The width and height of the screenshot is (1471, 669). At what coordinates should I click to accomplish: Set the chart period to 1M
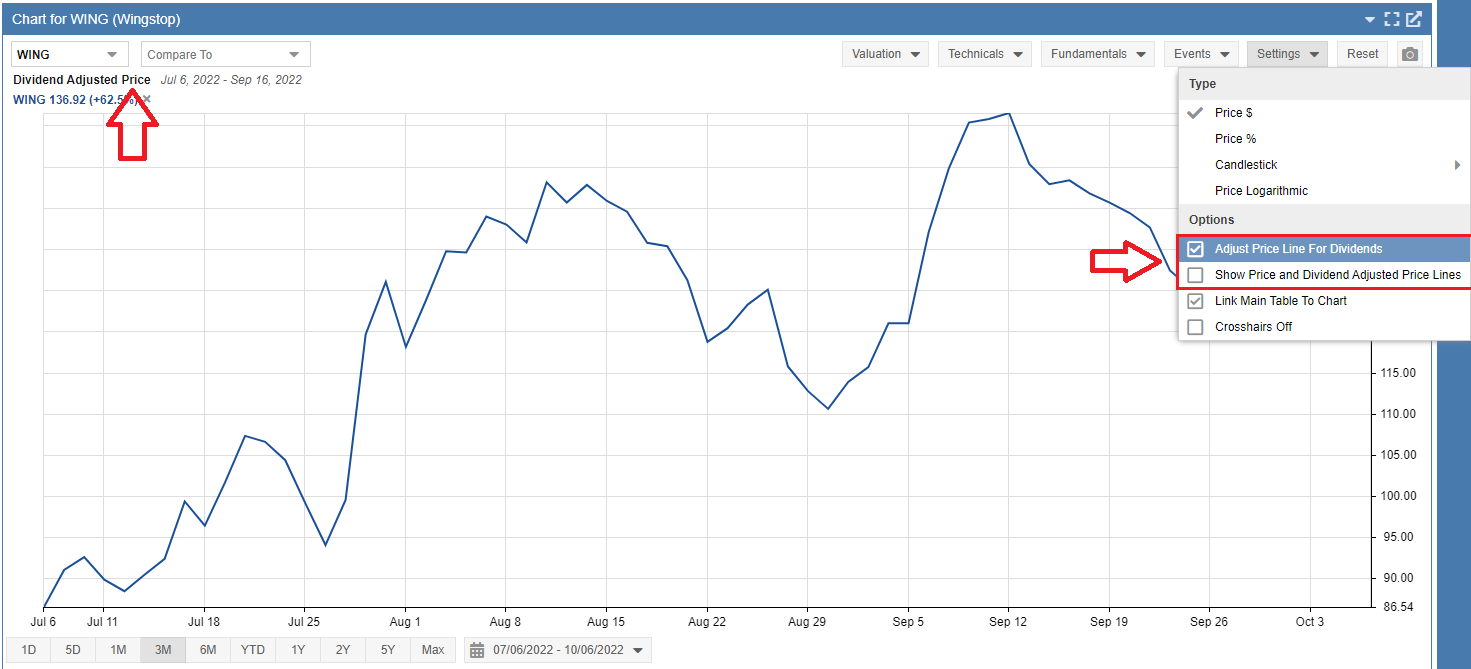(118, 650)
